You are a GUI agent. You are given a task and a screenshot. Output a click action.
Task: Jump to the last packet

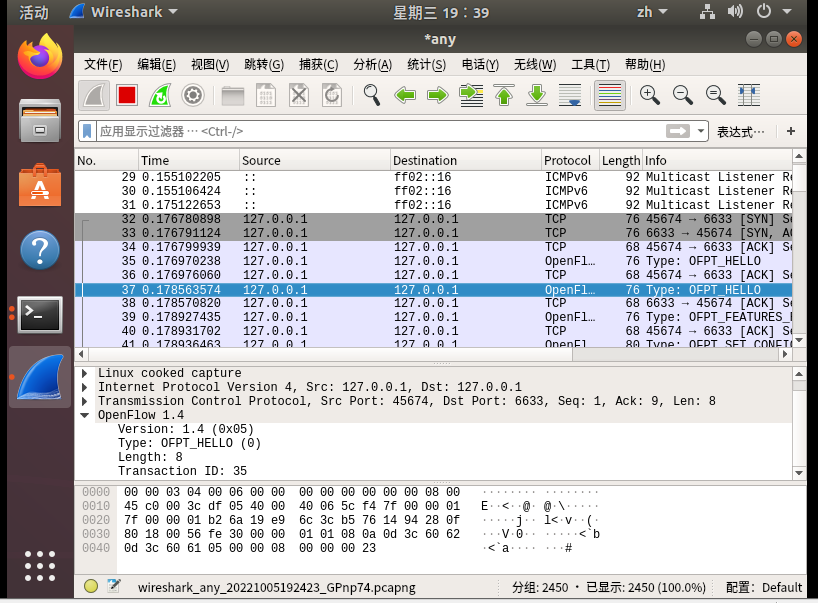click(x=537, y=95)
